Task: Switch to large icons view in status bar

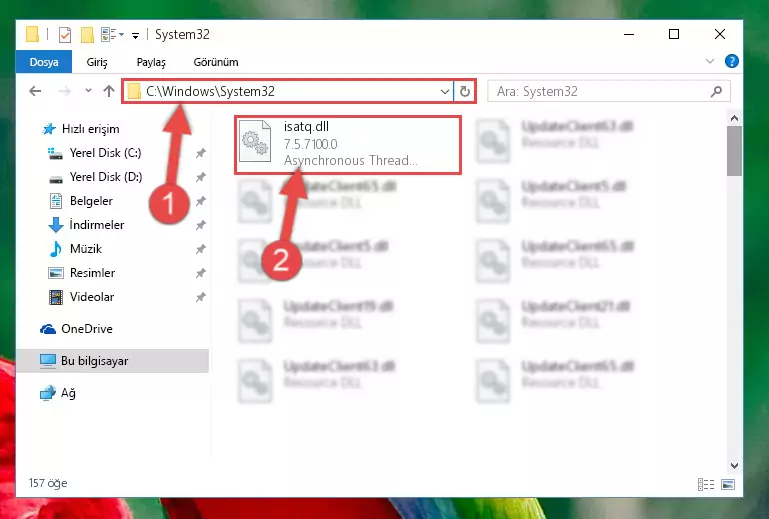Action: coord(728,485)
